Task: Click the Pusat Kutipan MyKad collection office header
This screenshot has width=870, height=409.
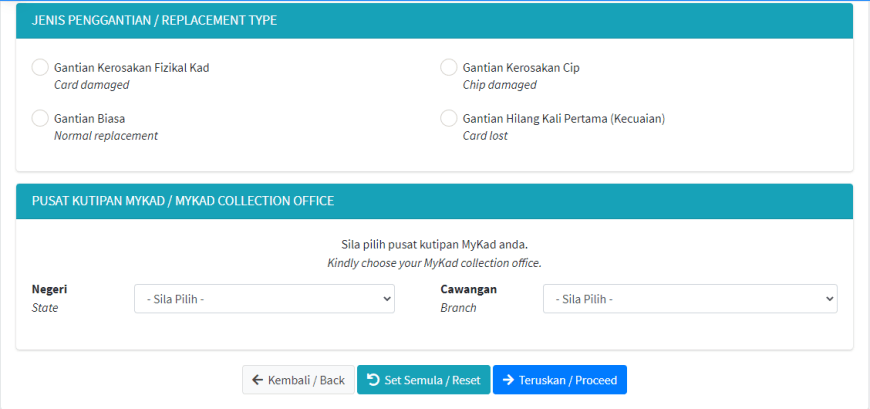Action: pyautogui.click(x=183, y=201)
